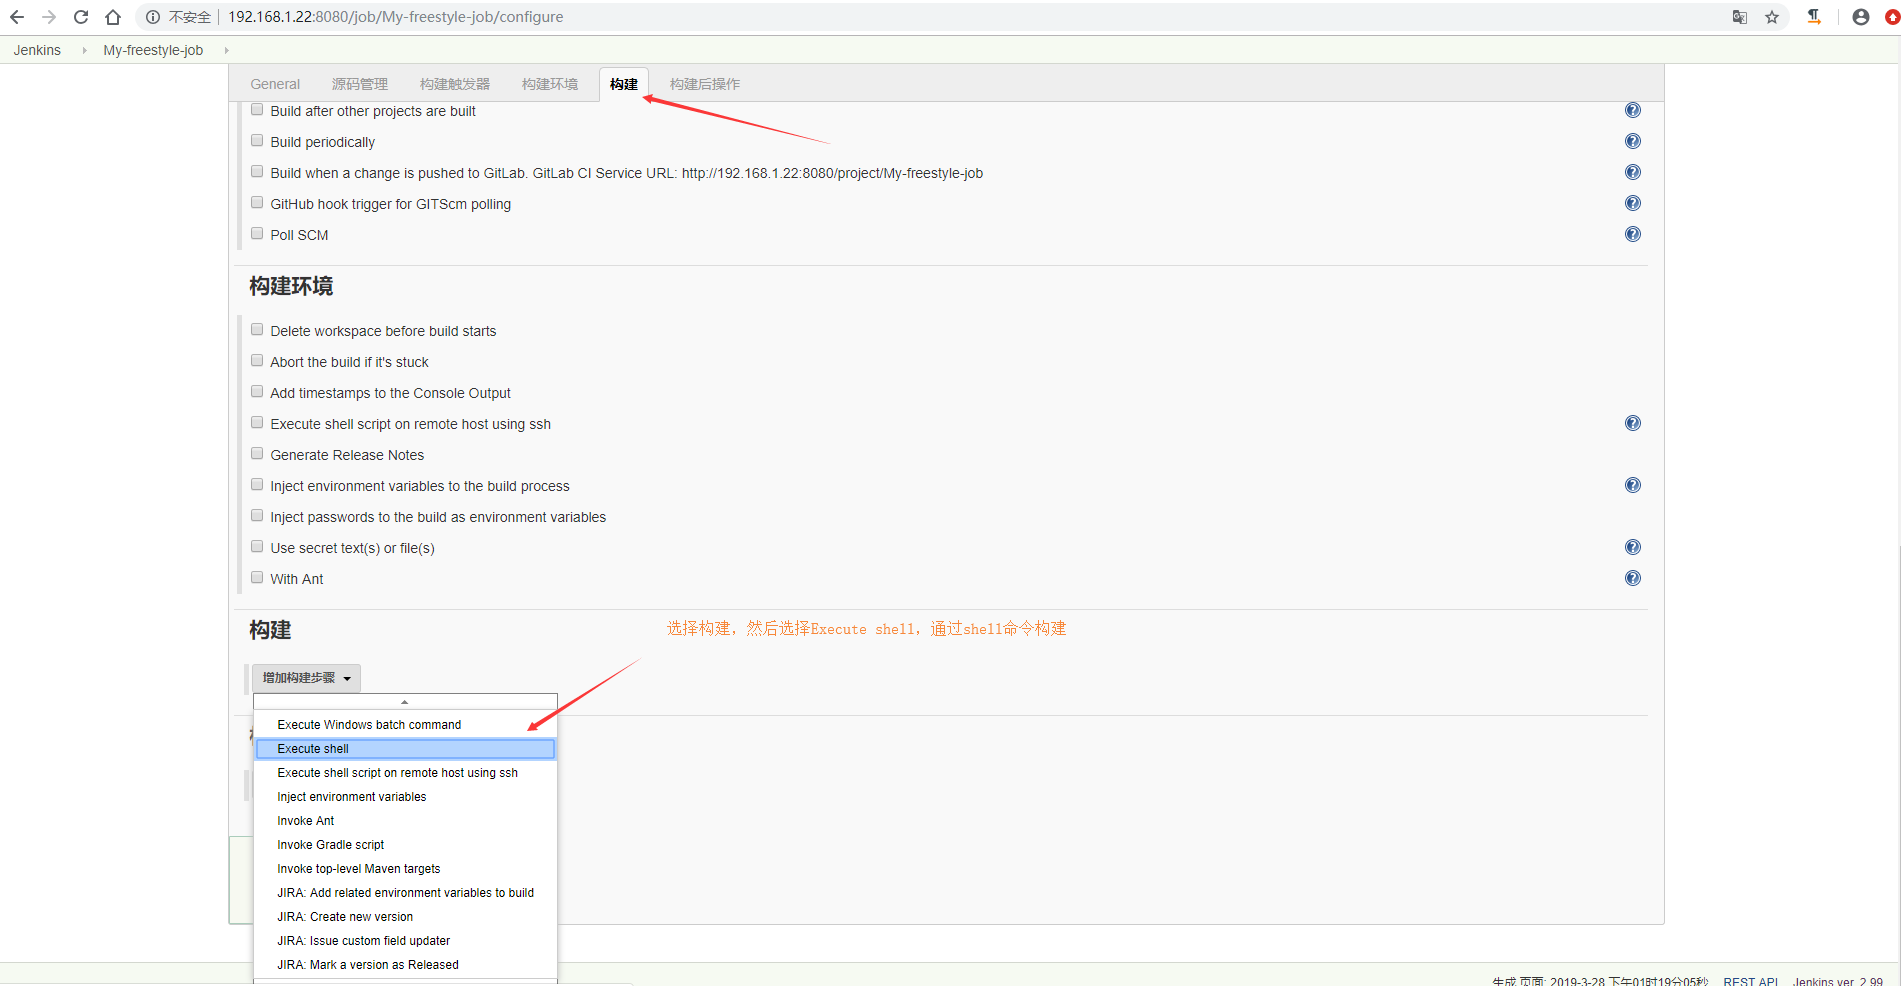
Task: Enable Poll SCM checkbox
Action: tap(257, 234)
